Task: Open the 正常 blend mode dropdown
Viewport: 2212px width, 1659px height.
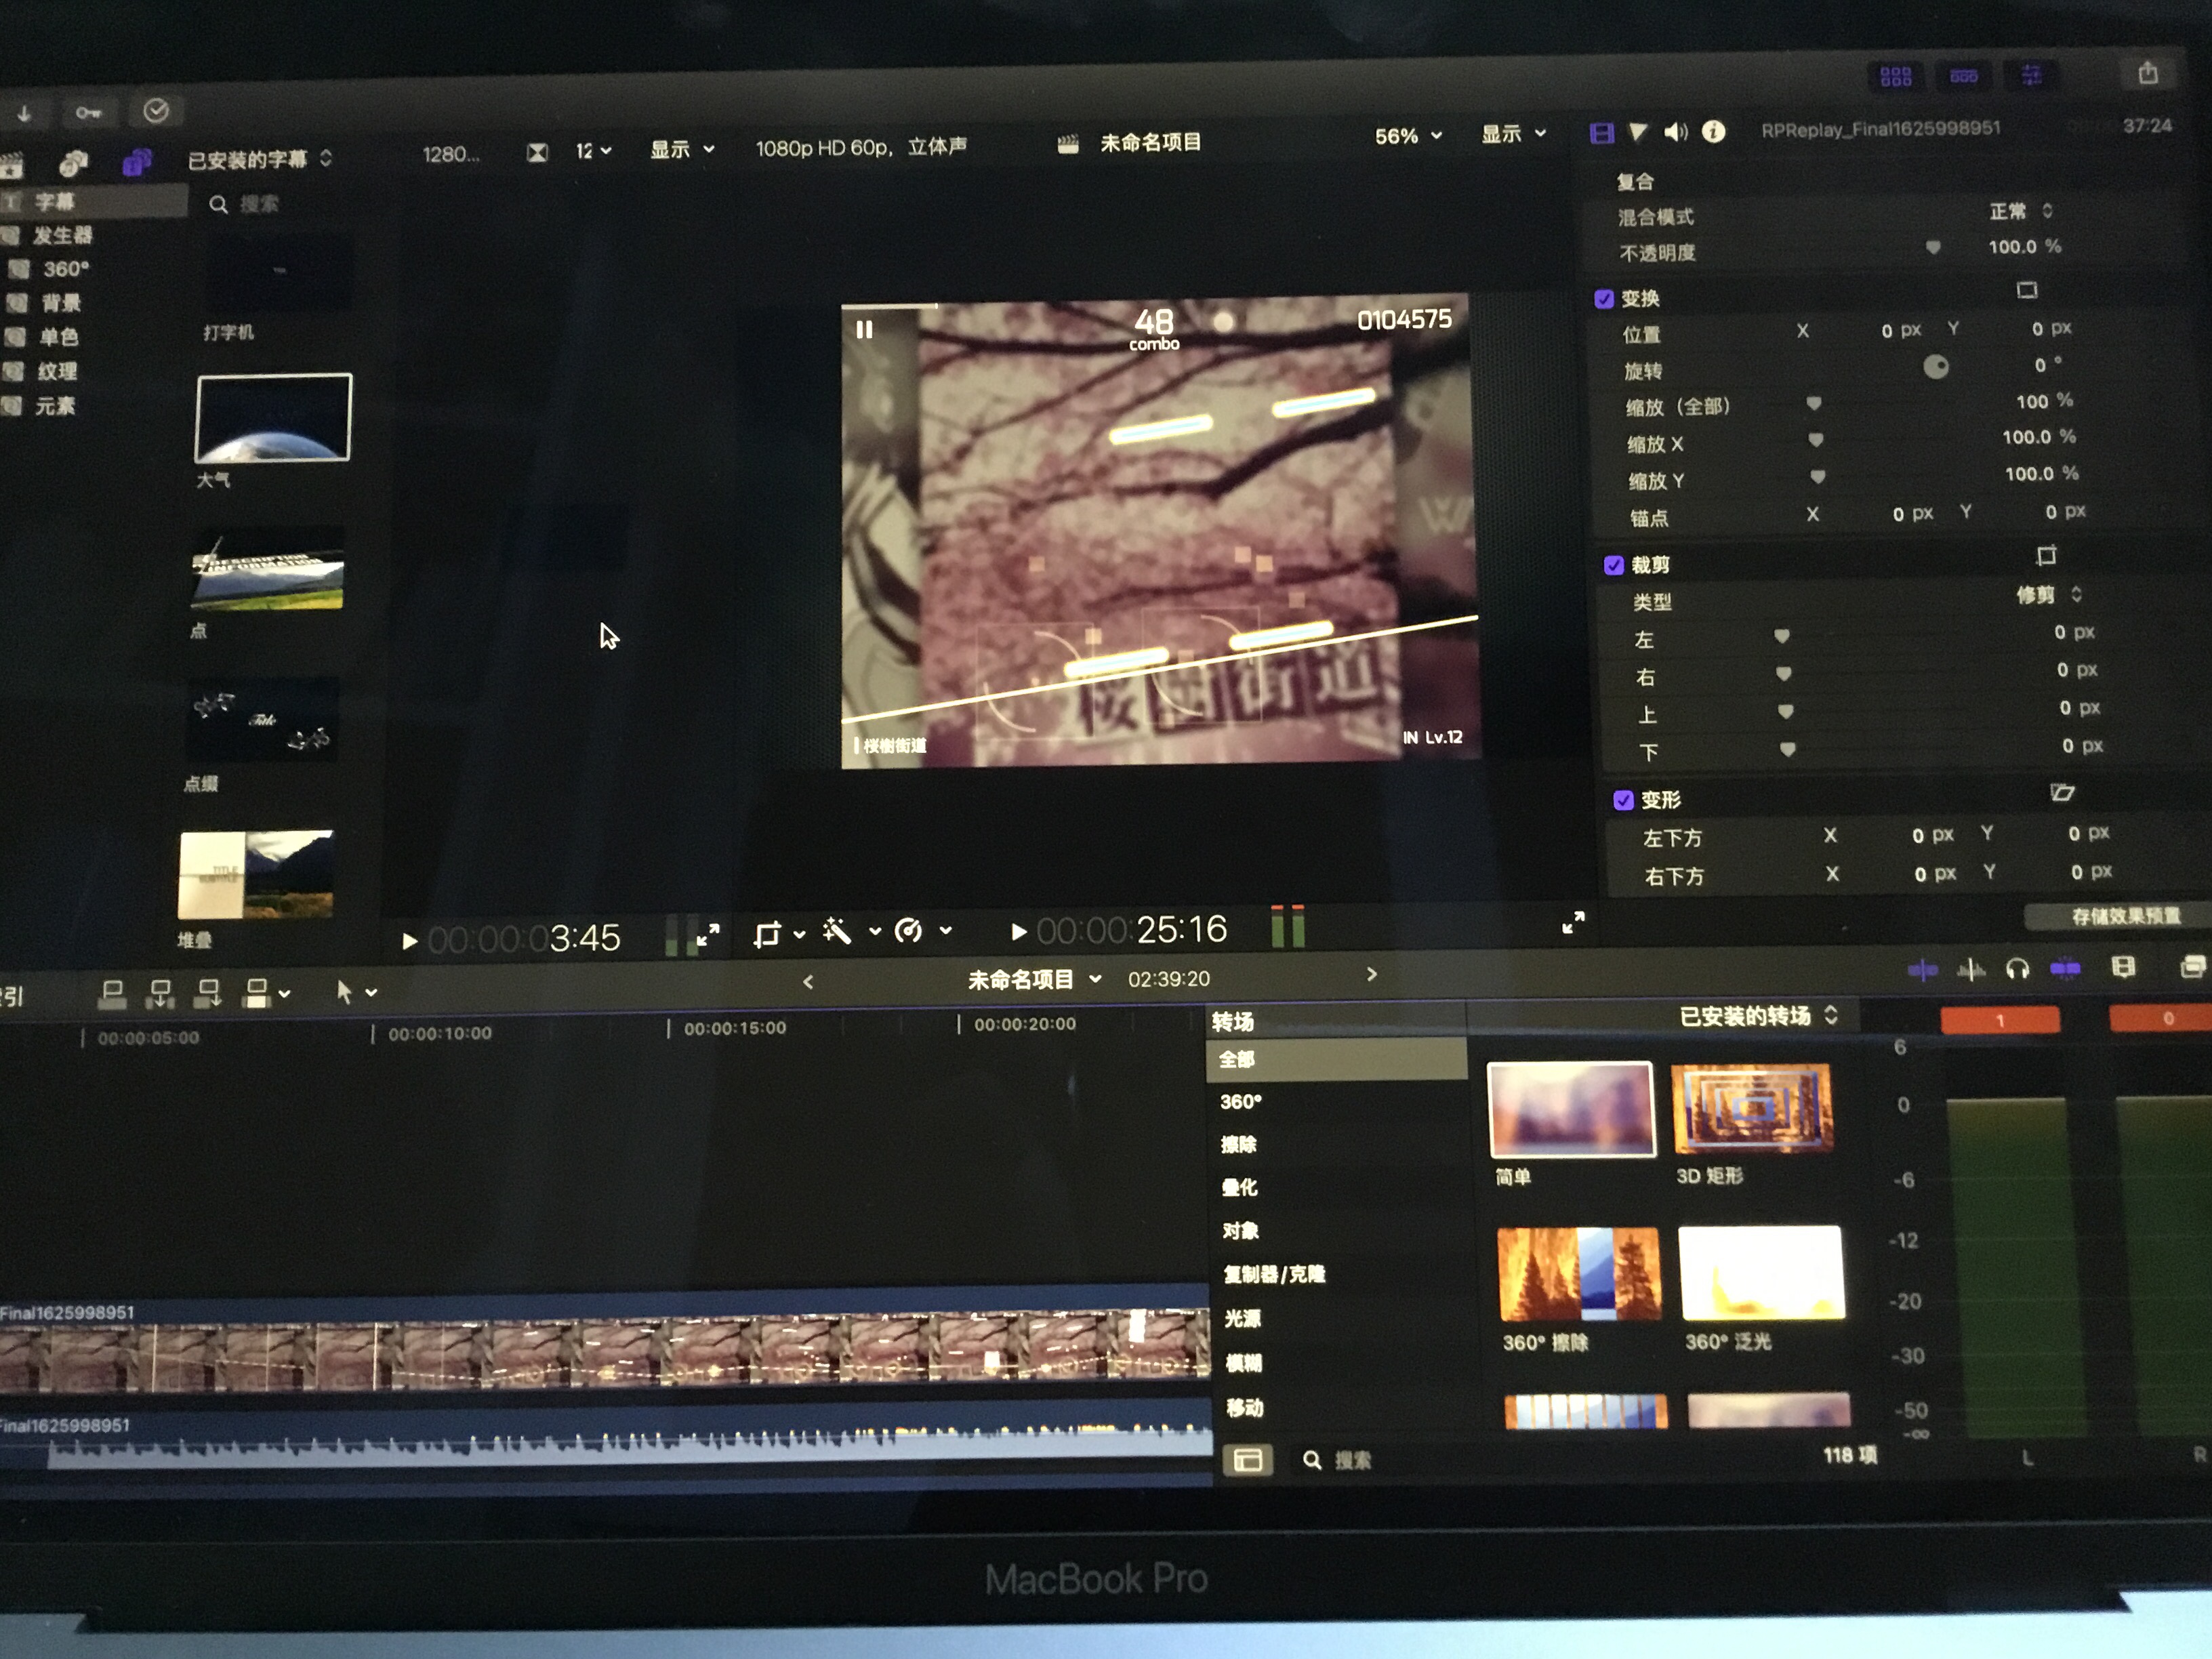Action: pos(2020,211)
